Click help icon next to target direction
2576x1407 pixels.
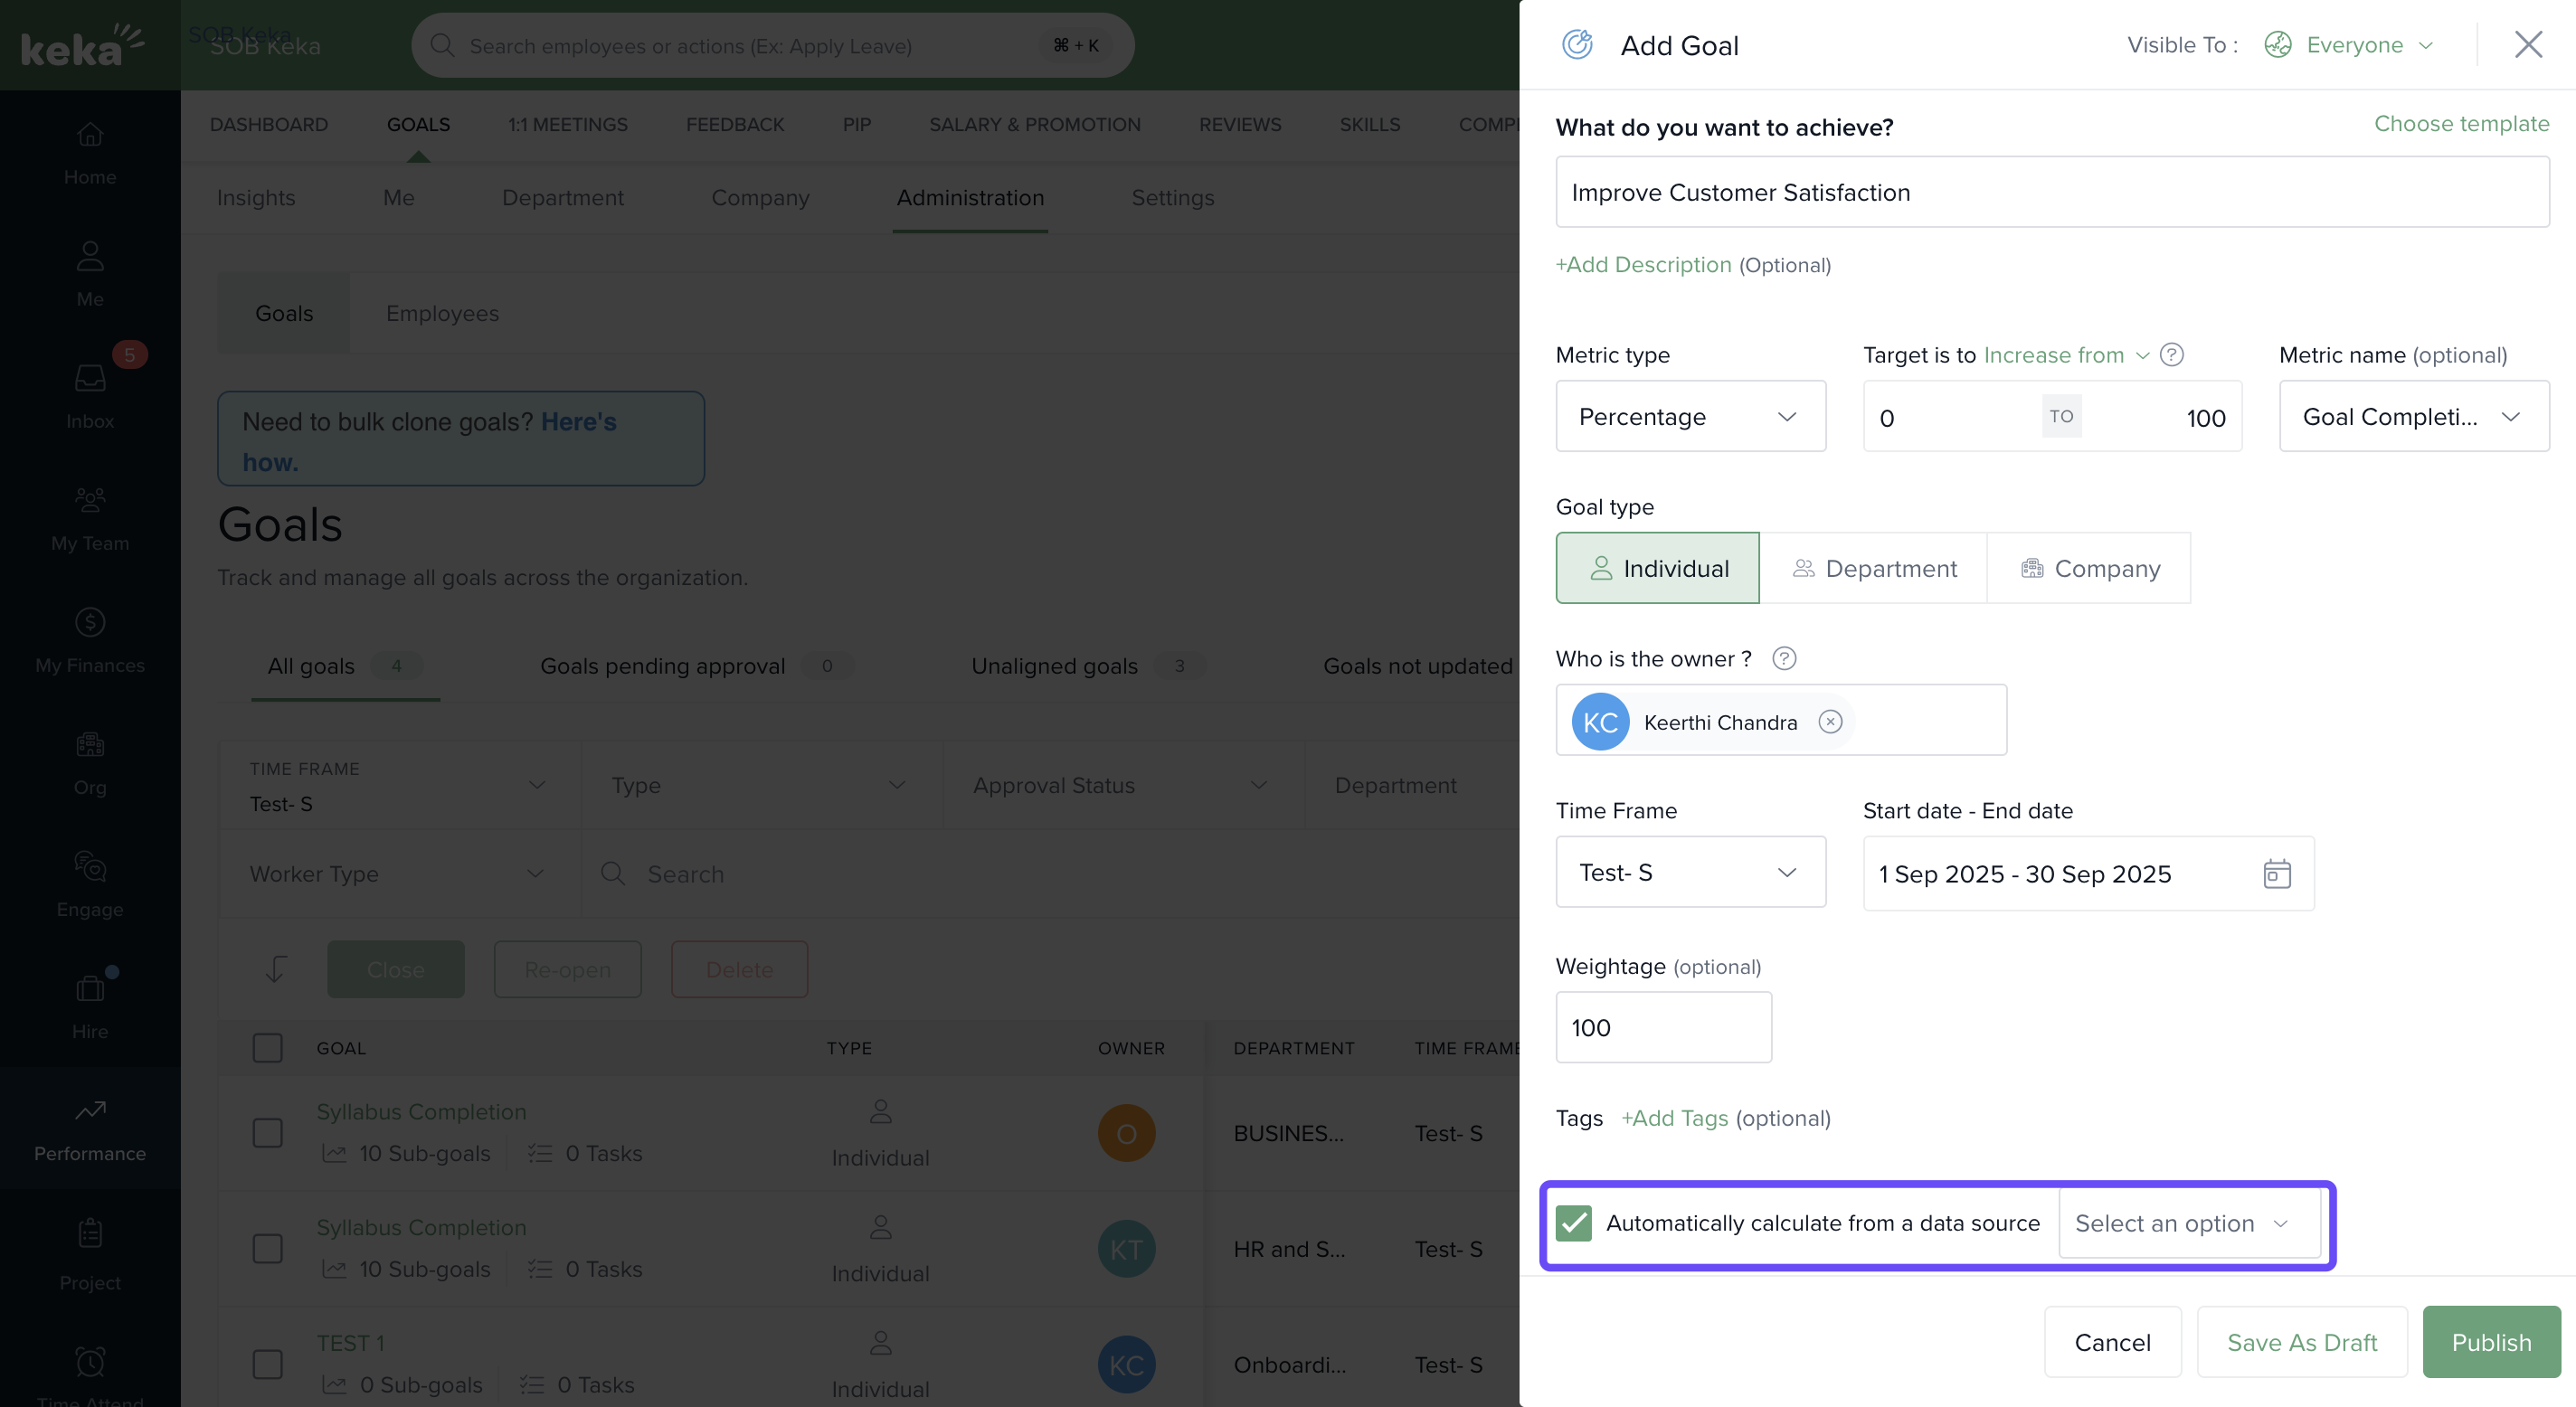(2171, 355)
